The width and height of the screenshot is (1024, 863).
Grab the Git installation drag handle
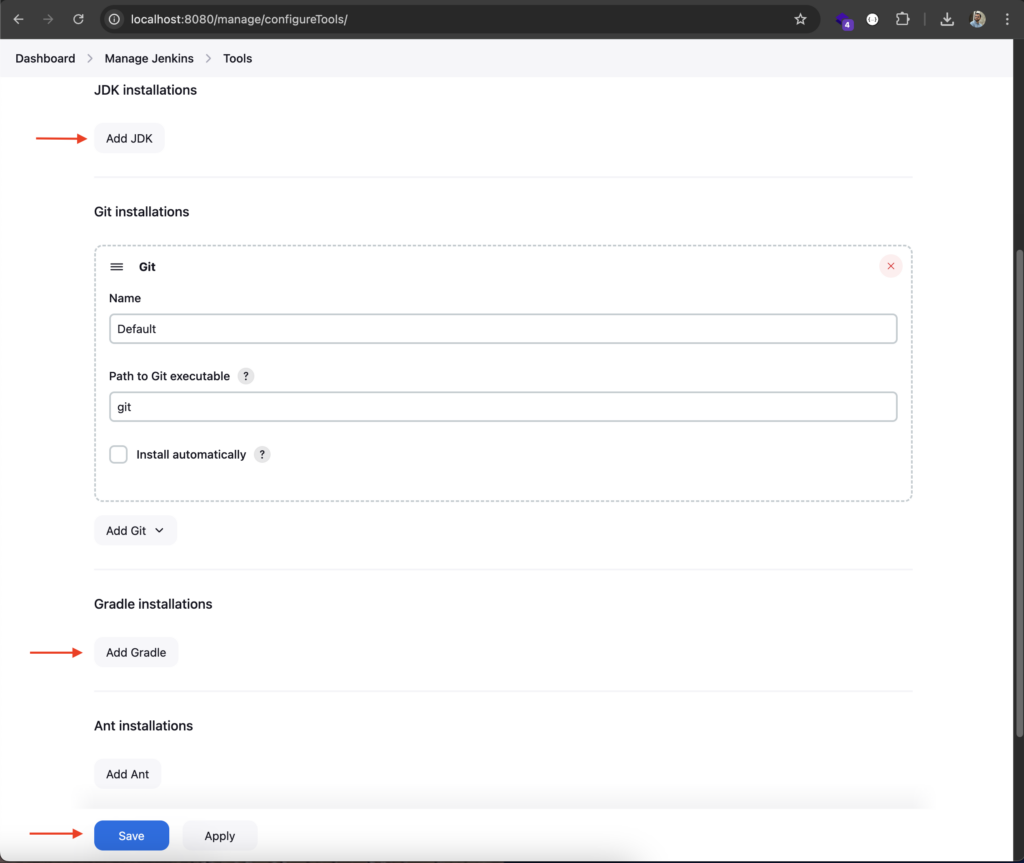coord(117,267)
